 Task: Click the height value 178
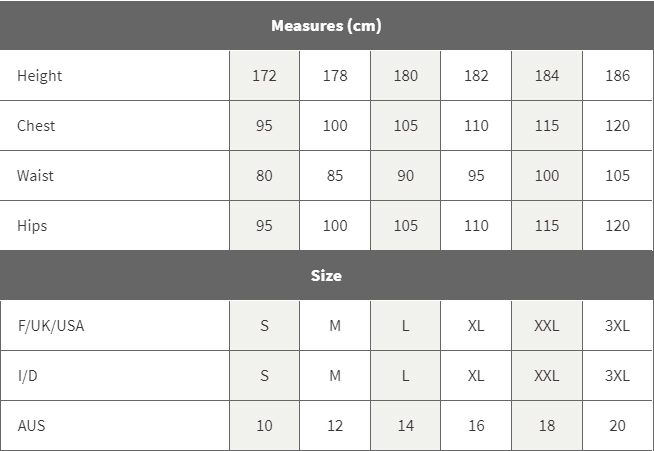tap(335, 76)
